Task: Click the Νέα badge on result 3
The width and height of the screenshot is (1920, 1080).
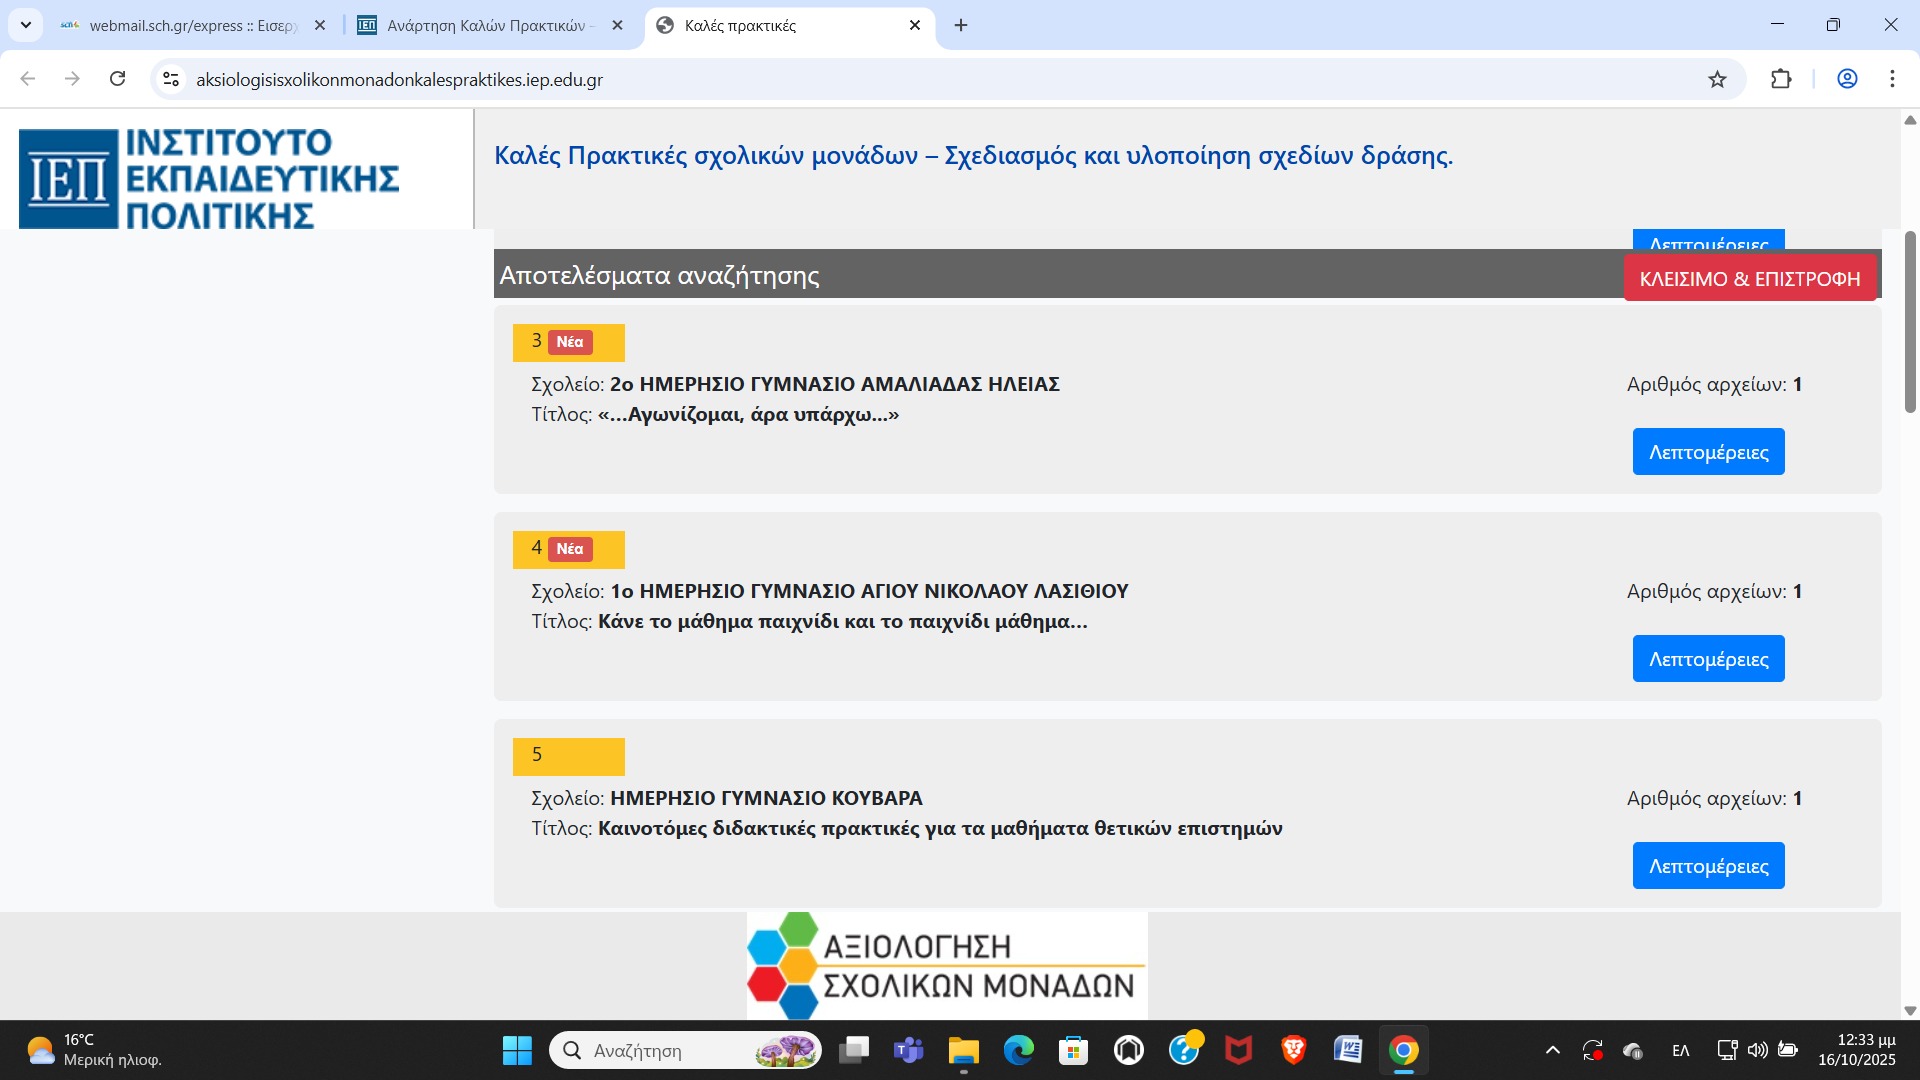Action: [x=570, y=342]
